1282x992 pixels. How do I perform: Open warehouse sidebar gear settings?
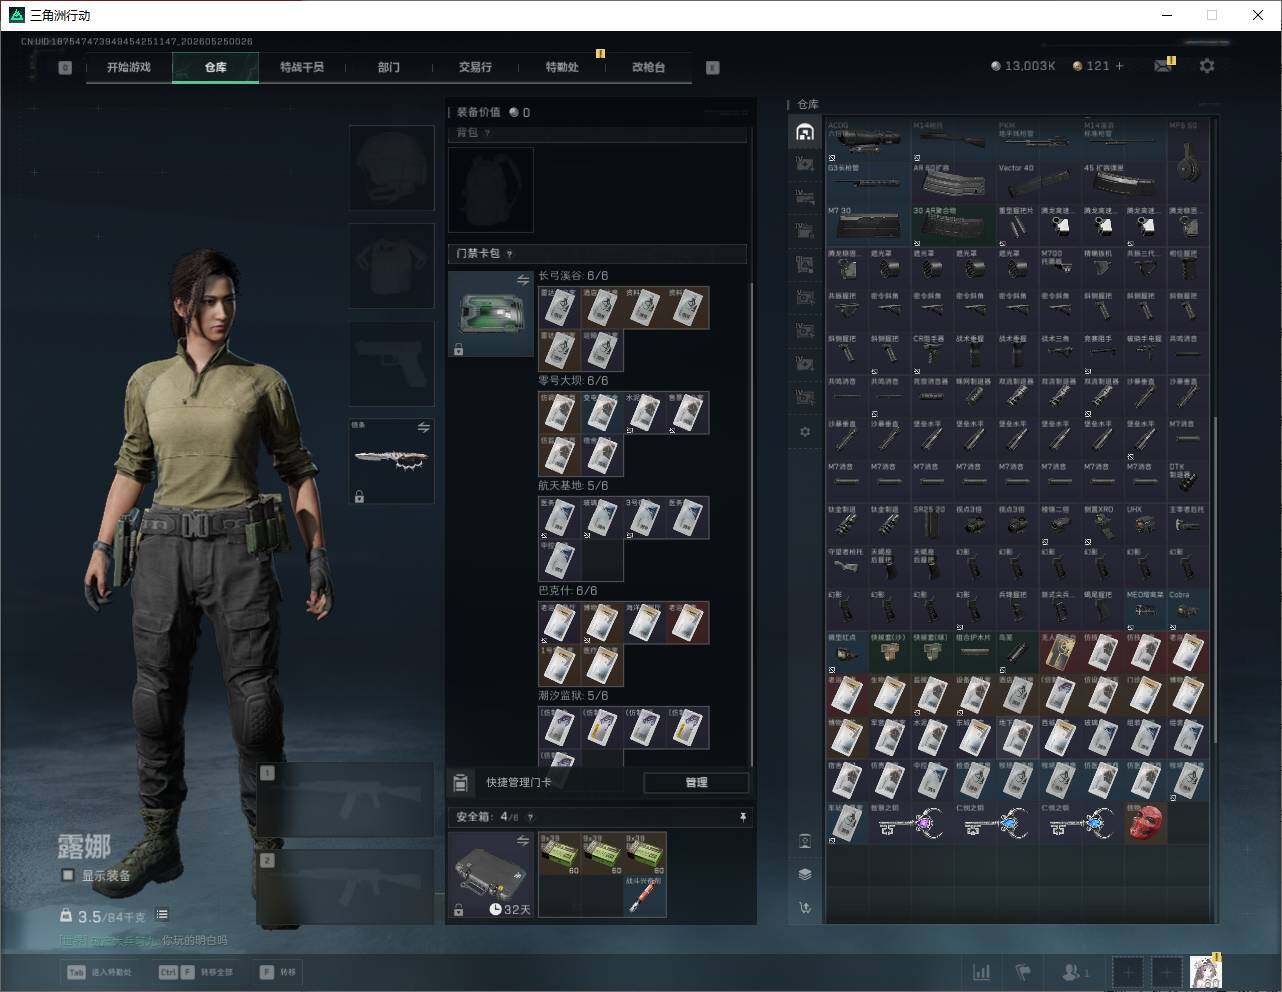tap(805, 432)
